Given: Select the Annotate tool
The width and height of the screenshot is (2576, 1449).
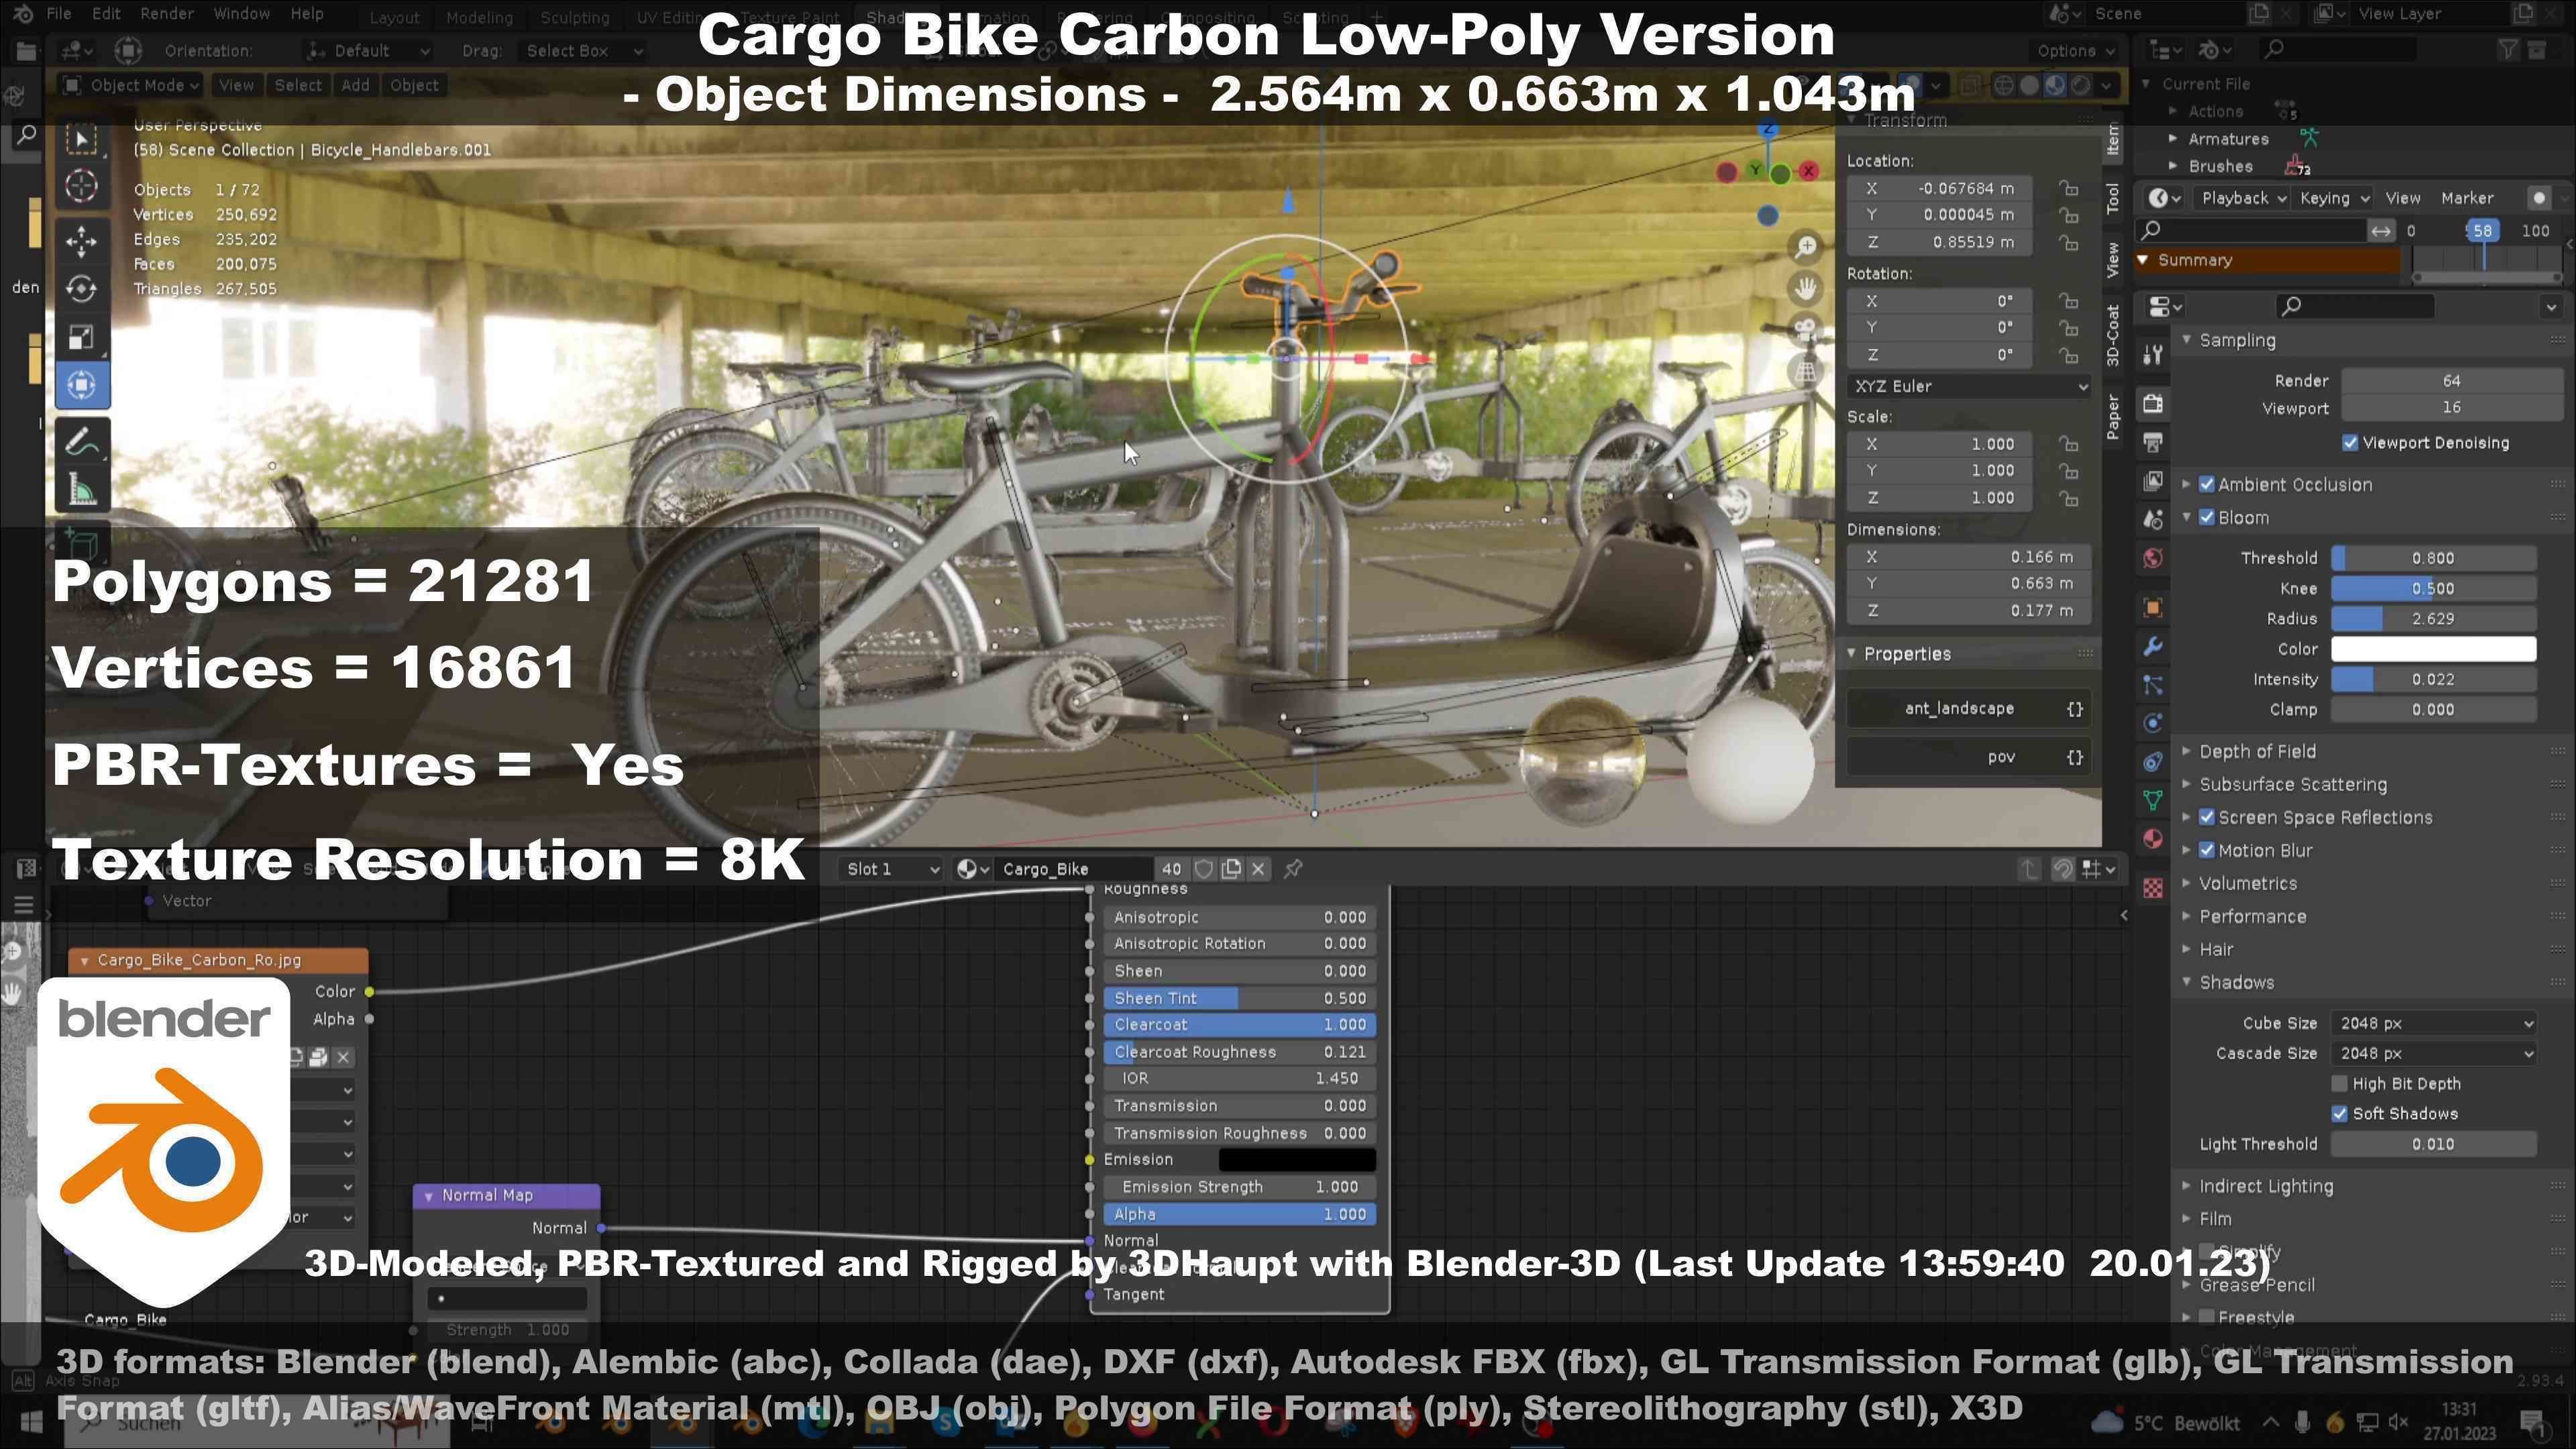Looking at the screenshot, I should pyautogui.click(x=82, y=441).
